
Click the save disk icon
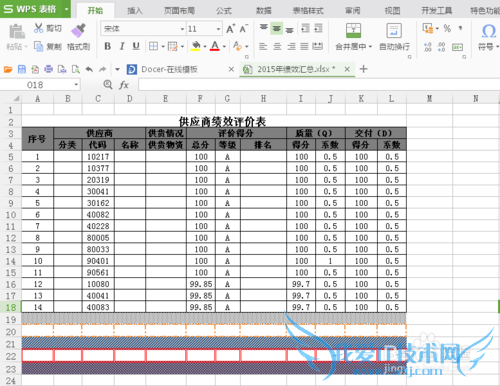pyautogui.click(x=22, y=69)
